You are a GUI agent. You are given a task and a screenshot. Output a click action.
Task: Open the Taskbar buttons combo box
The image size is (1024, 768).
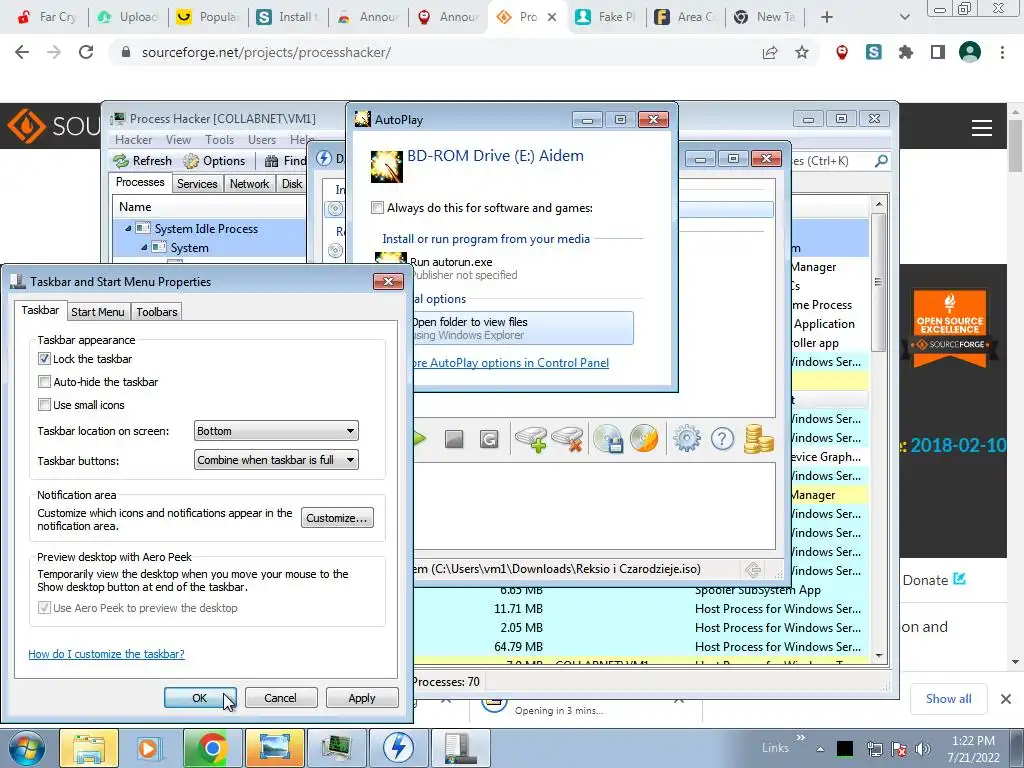[x=276, y=460]
